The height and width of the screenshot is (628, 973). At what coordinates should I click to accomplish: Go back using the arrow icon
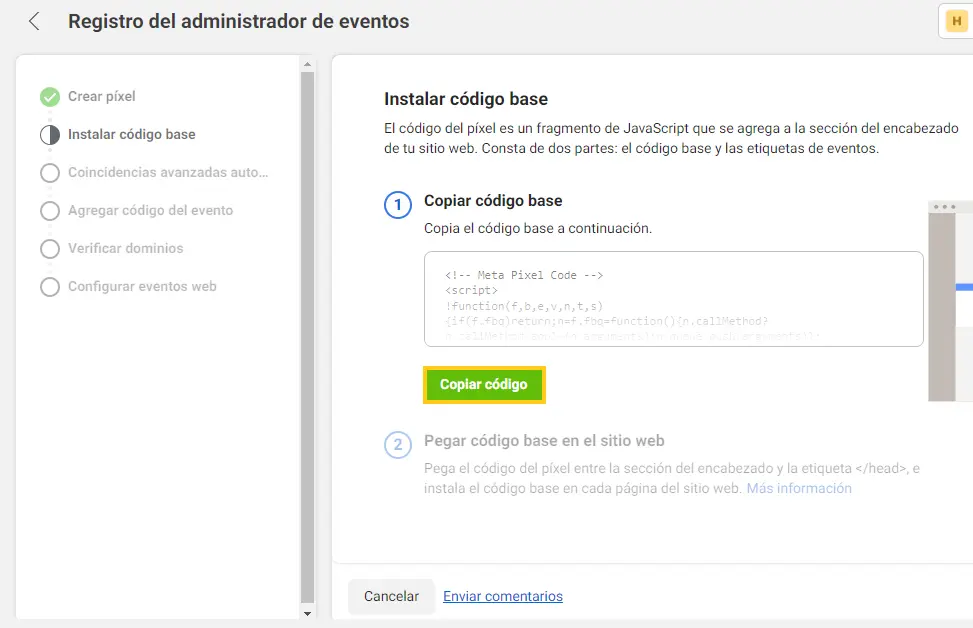[x=34, y=21]
